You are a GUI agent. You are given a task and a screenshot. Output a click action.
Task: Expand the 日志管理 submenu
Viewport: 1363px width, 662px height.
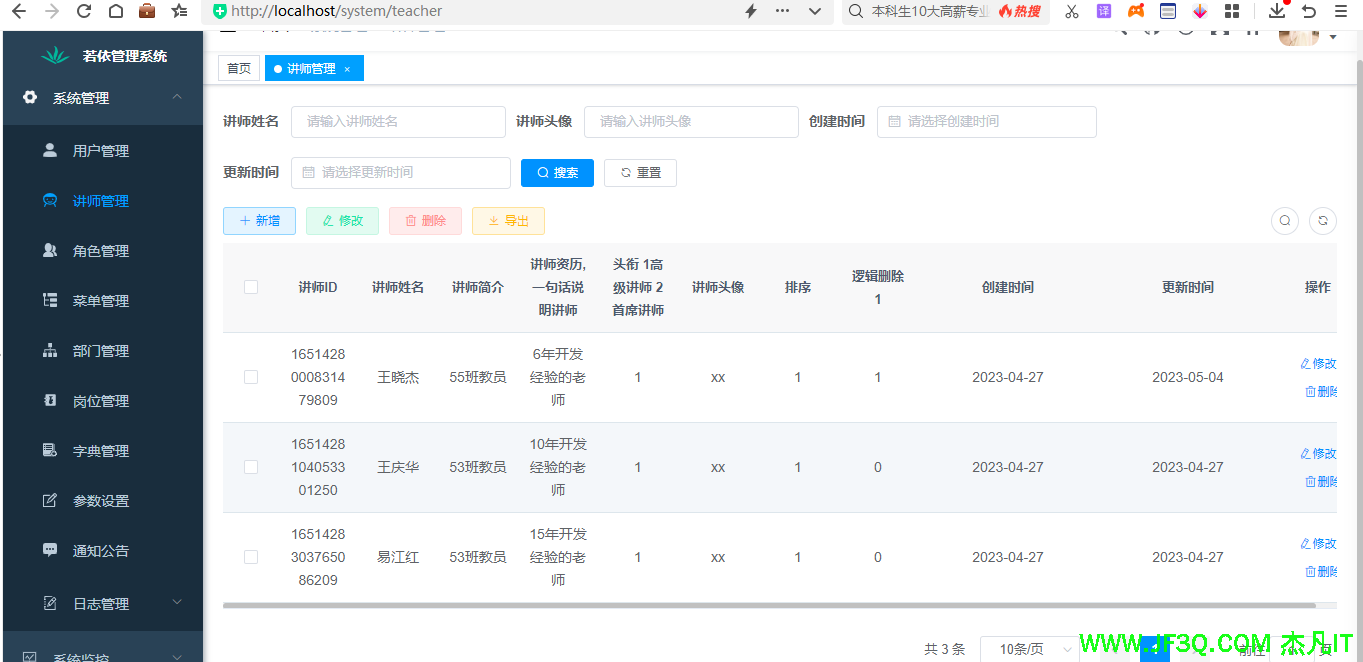click(101, 604)
